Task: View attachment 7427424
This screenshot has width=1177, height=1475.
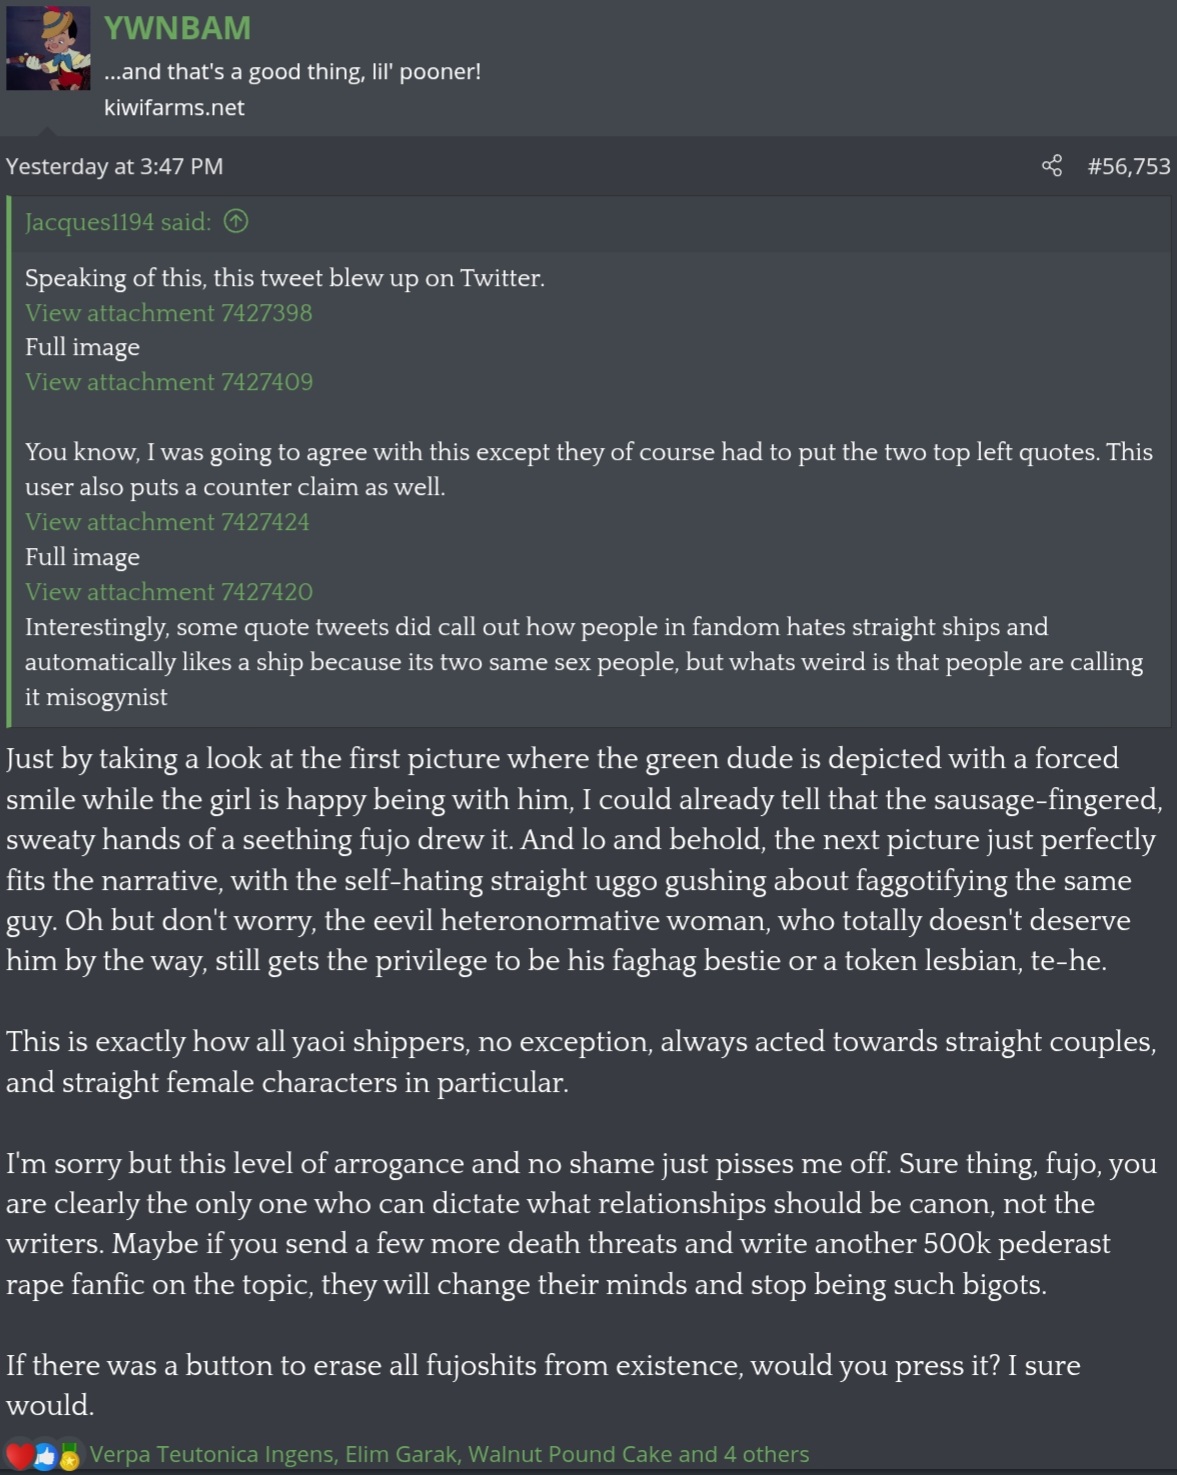Action: [x=167, y=522]
